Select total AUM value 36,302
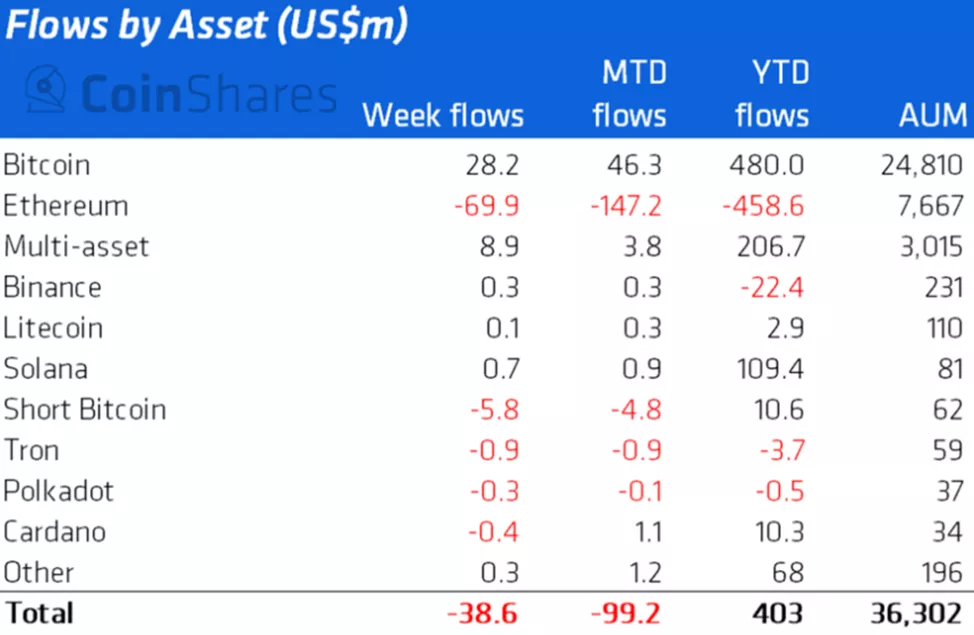The width and height of the screenshot is (974, 635). point(919,611)
